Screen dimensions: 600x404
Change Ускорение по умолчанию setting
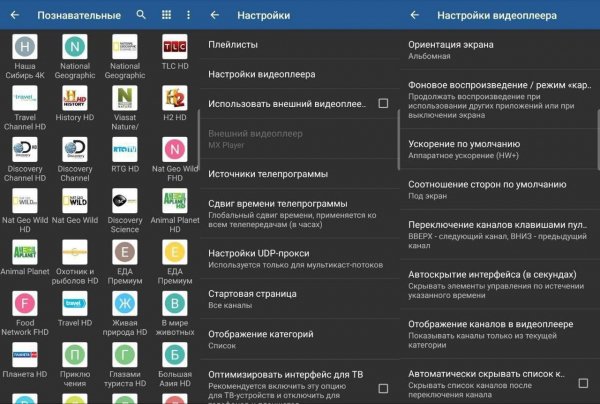pyautogui.click(x=500, y=149)
